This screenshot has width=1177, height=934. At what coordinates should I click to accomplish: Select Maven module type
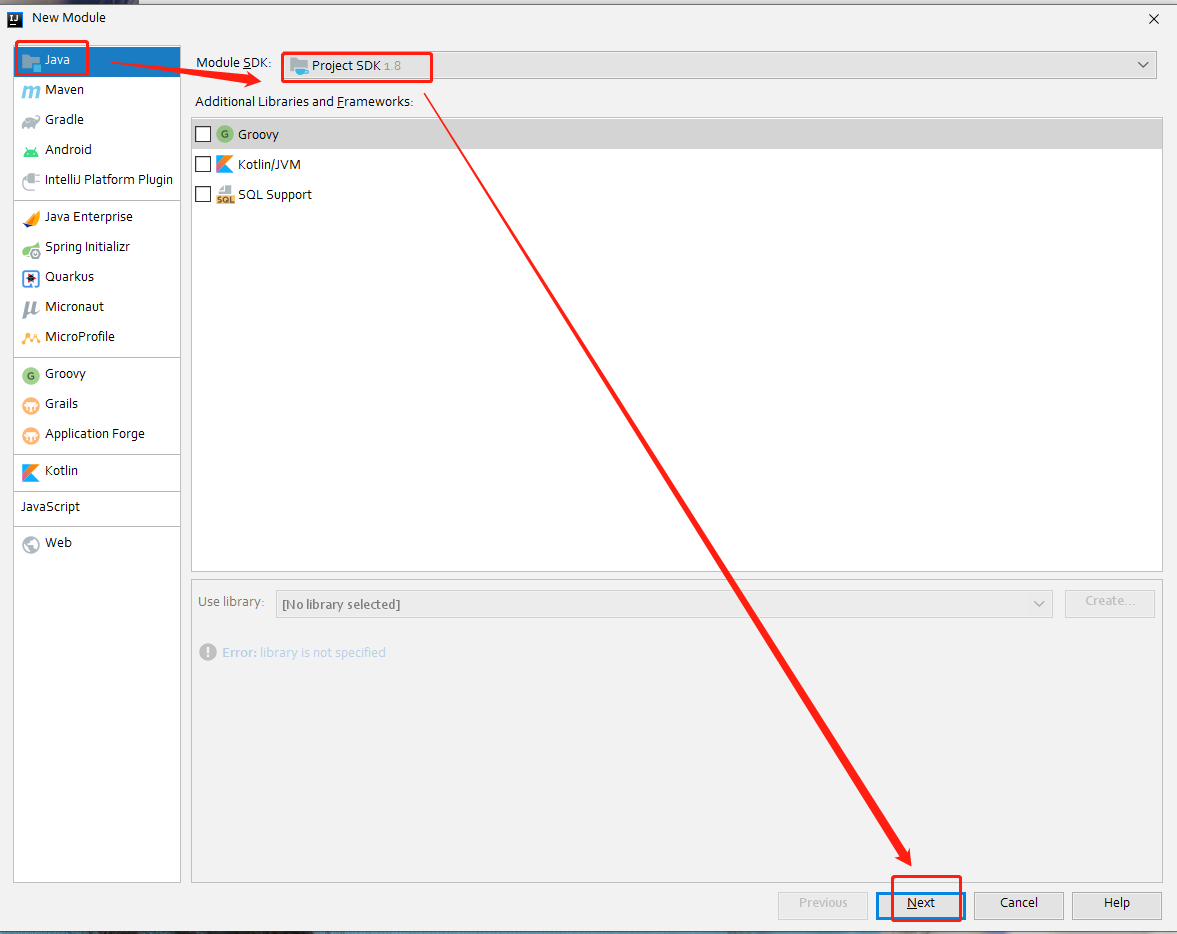tap(97, 90)
